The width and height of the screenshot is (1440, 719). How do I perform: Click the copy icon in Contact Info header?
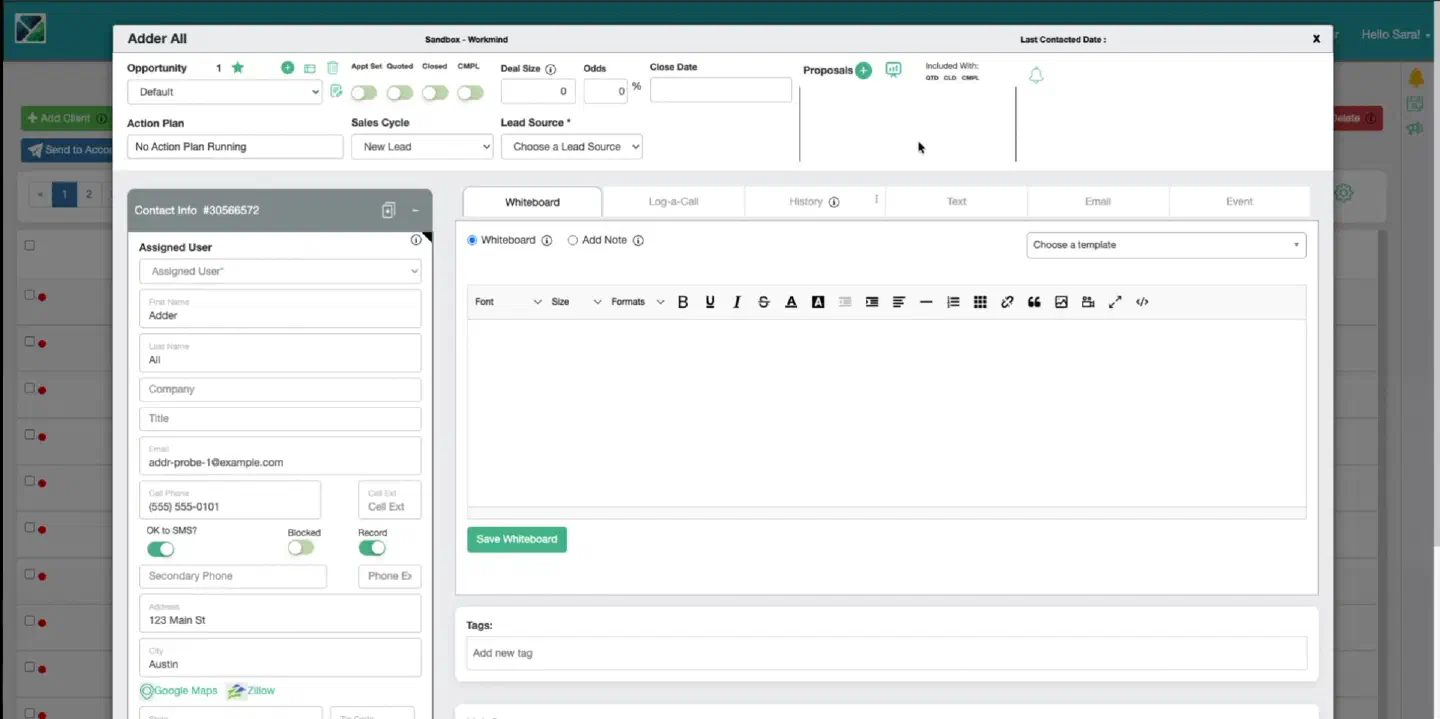pos(389,210)
